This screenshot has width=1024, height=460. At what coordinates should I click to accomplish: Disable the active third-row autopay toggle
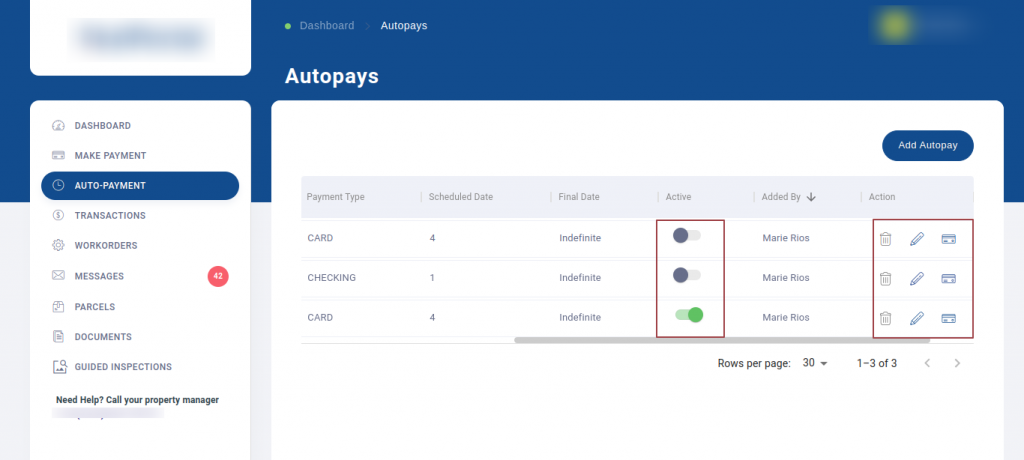[x=689, y=315]
